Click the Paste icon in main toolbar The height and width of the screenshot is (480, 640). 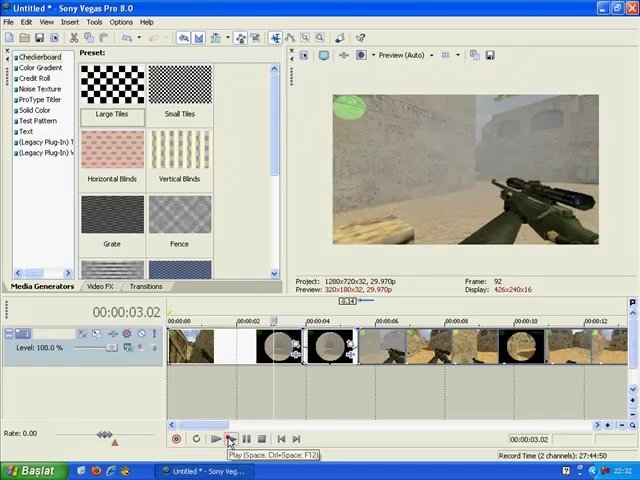click(104, 38)
